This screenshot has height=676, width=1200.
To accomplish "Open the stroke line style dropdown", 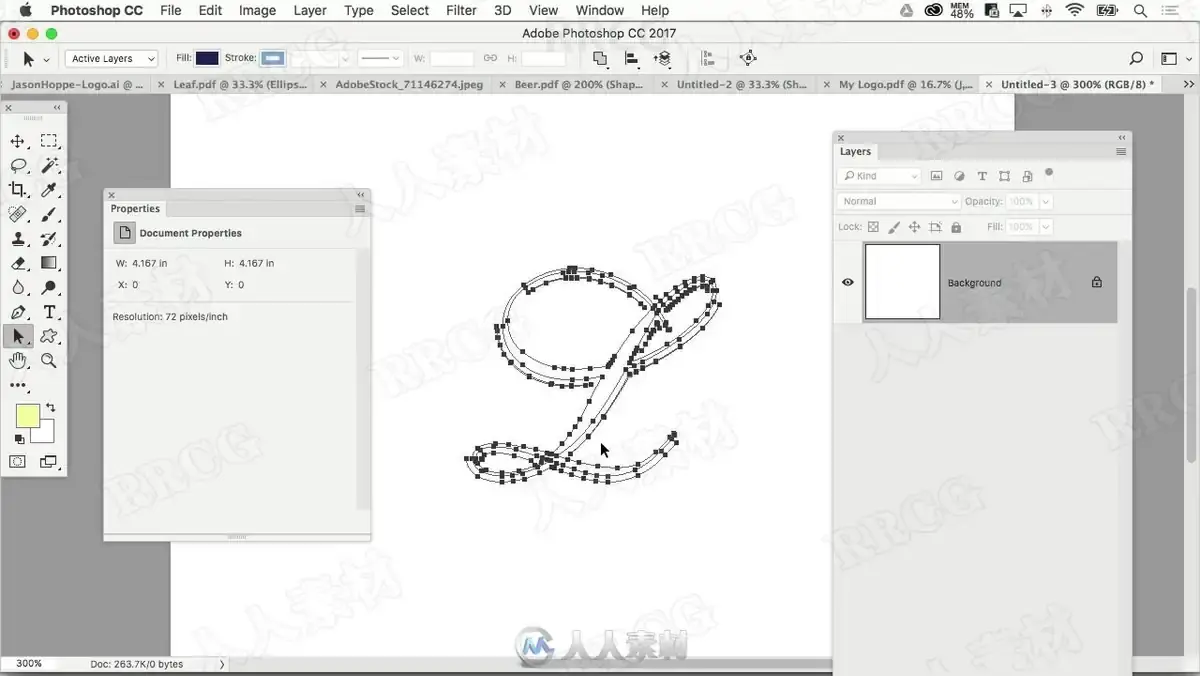I will (x=380, y=59).
